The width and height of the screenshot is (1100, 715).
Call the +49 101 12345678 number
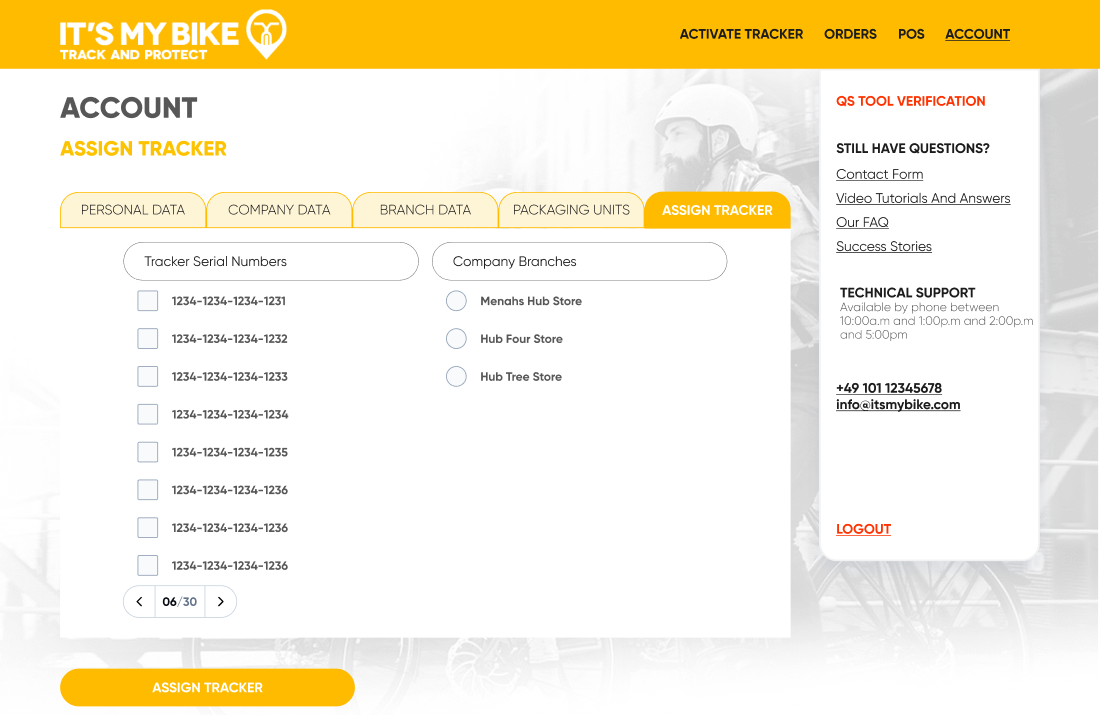888,388
